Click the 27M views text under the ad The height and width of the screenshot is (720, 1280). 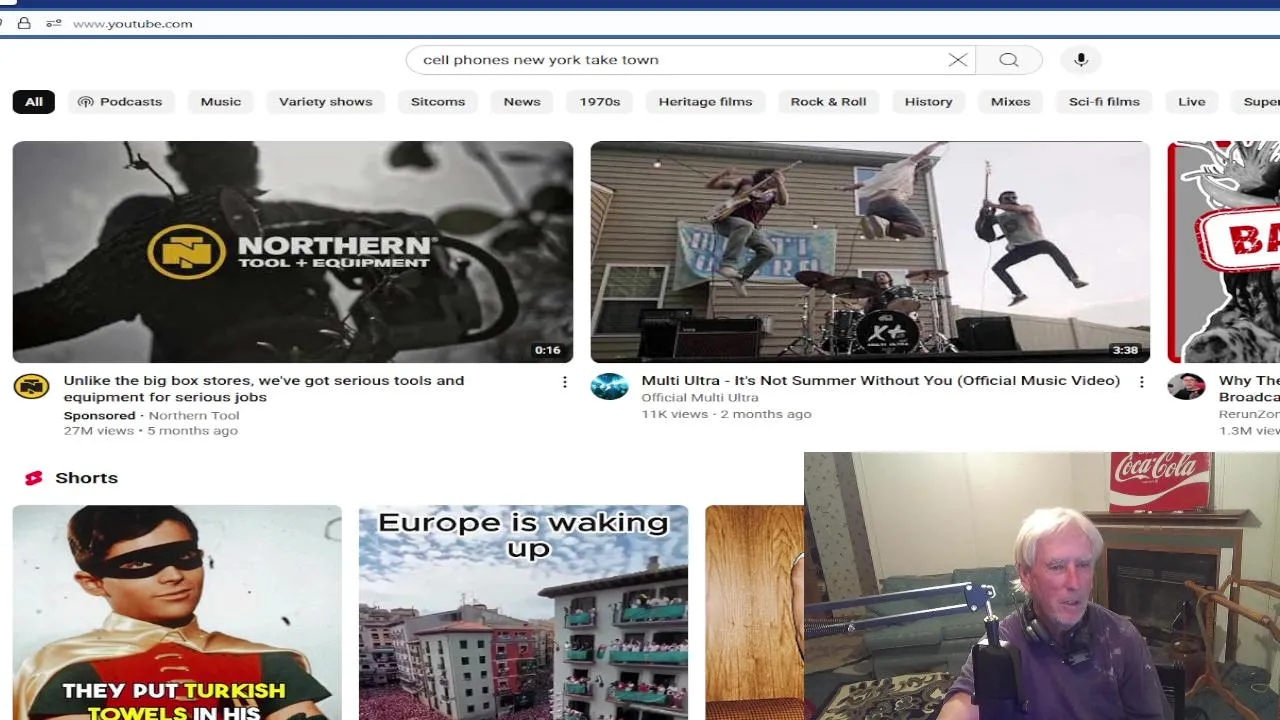(98, 431)
